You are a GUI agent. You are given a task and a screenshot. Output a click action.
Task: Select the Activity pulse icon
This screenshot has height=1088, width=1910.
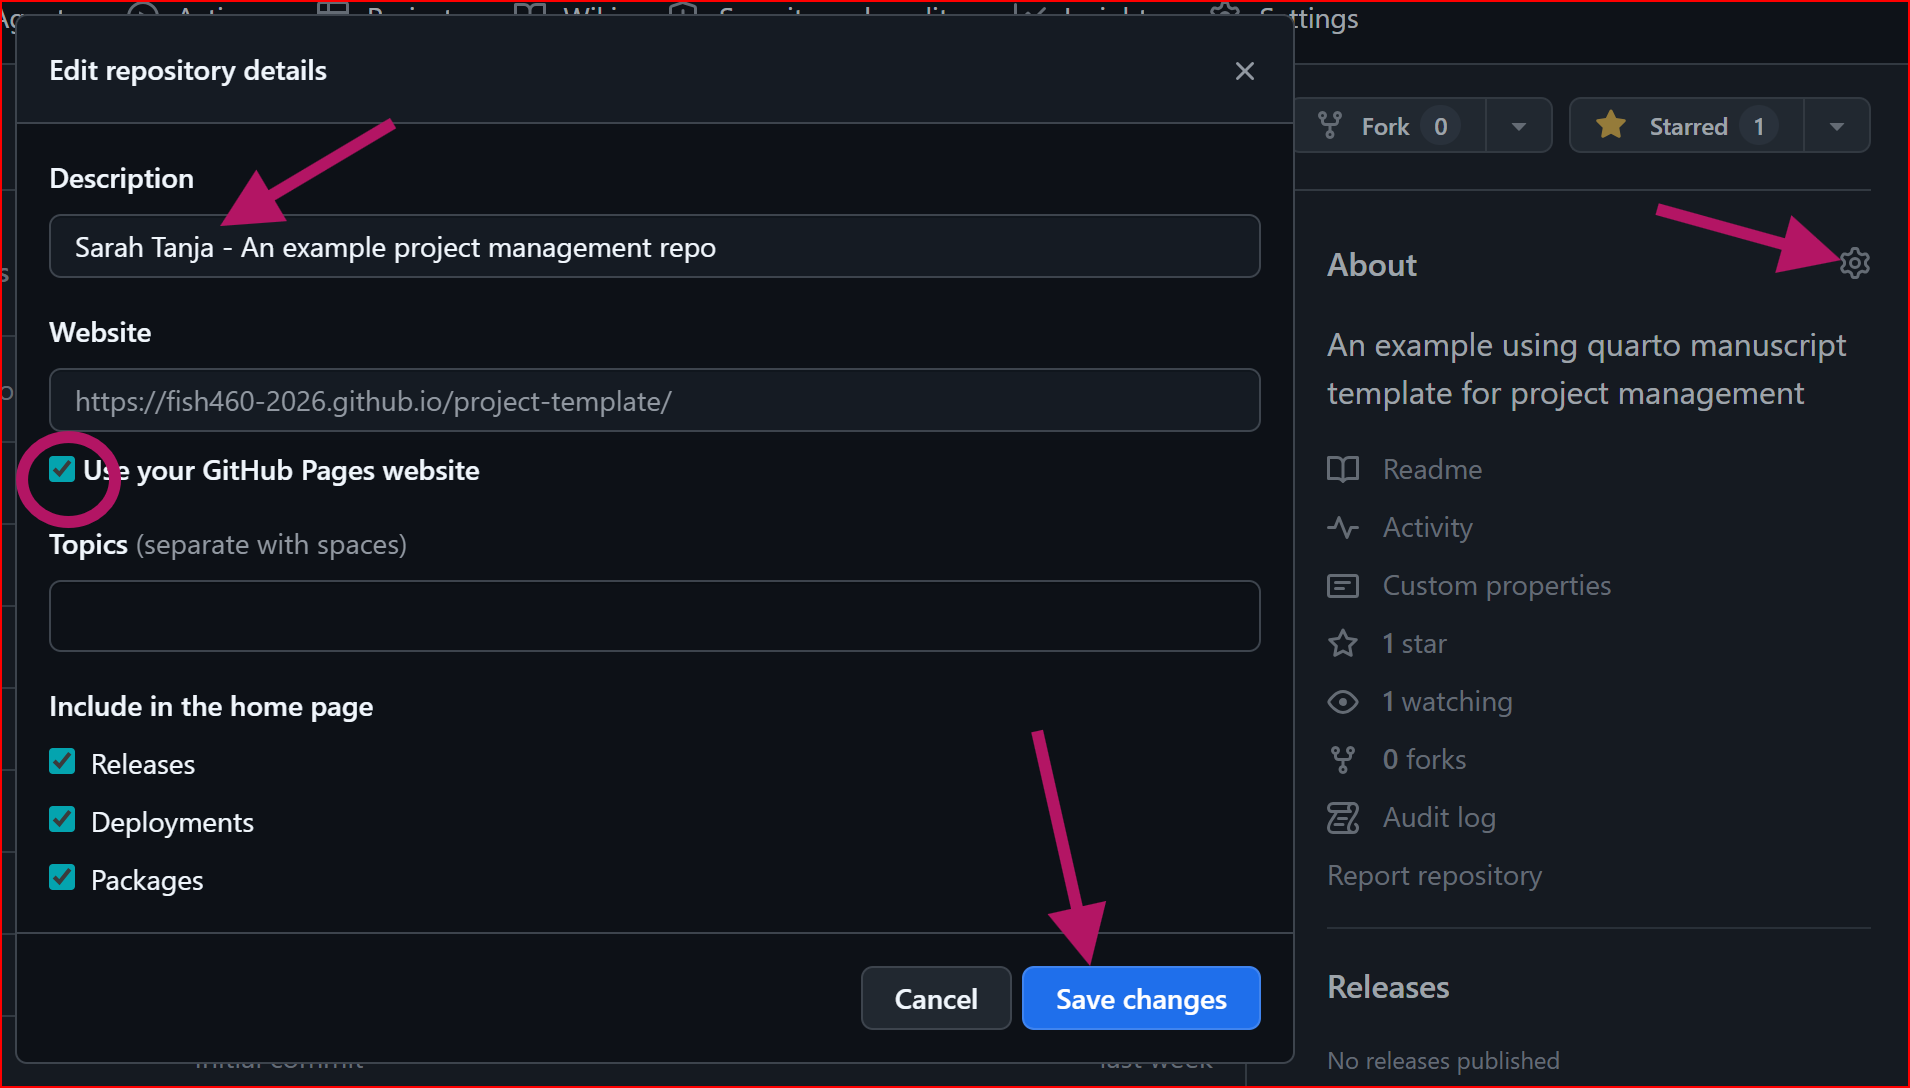pyautogui.click(x=1343, y=527)
